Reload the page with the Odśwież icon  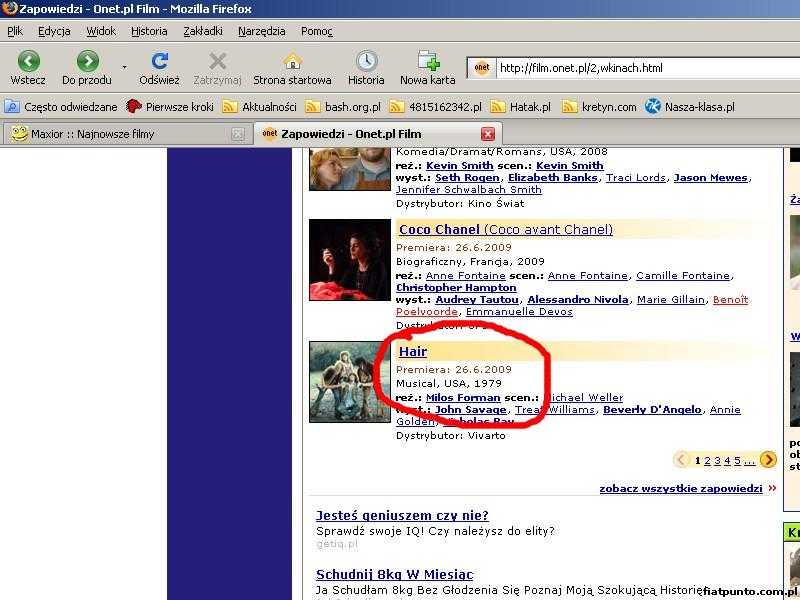click(x=160, y=61)
